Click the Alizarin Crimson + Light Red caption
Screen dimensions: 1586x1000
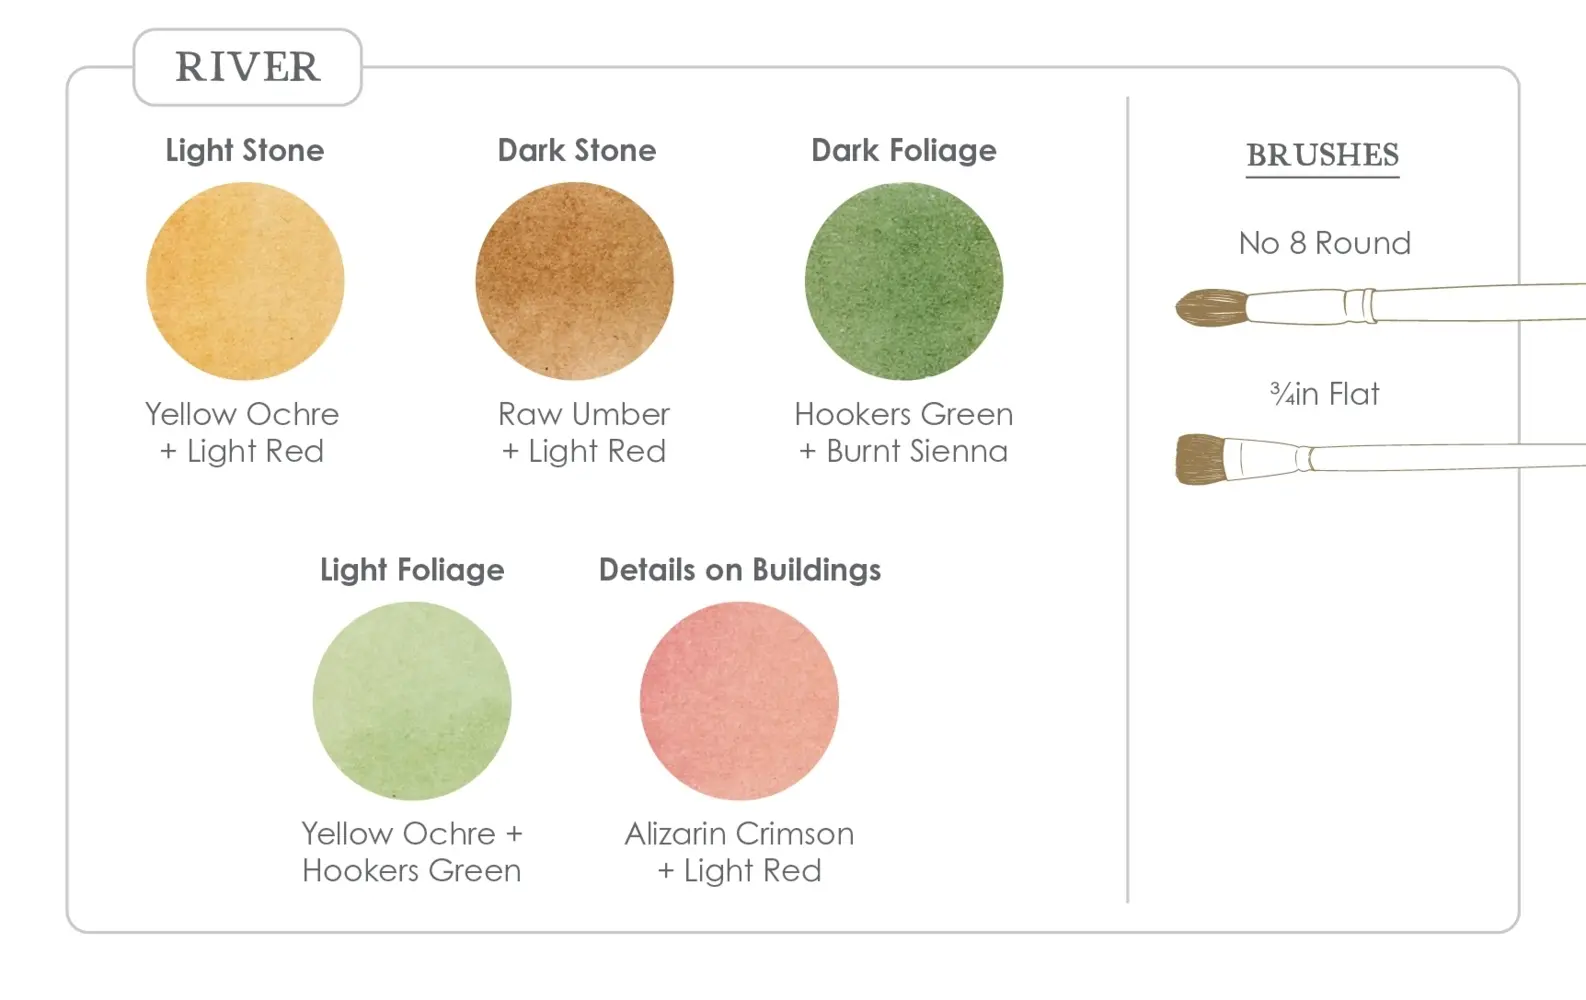tap(740, 852)
